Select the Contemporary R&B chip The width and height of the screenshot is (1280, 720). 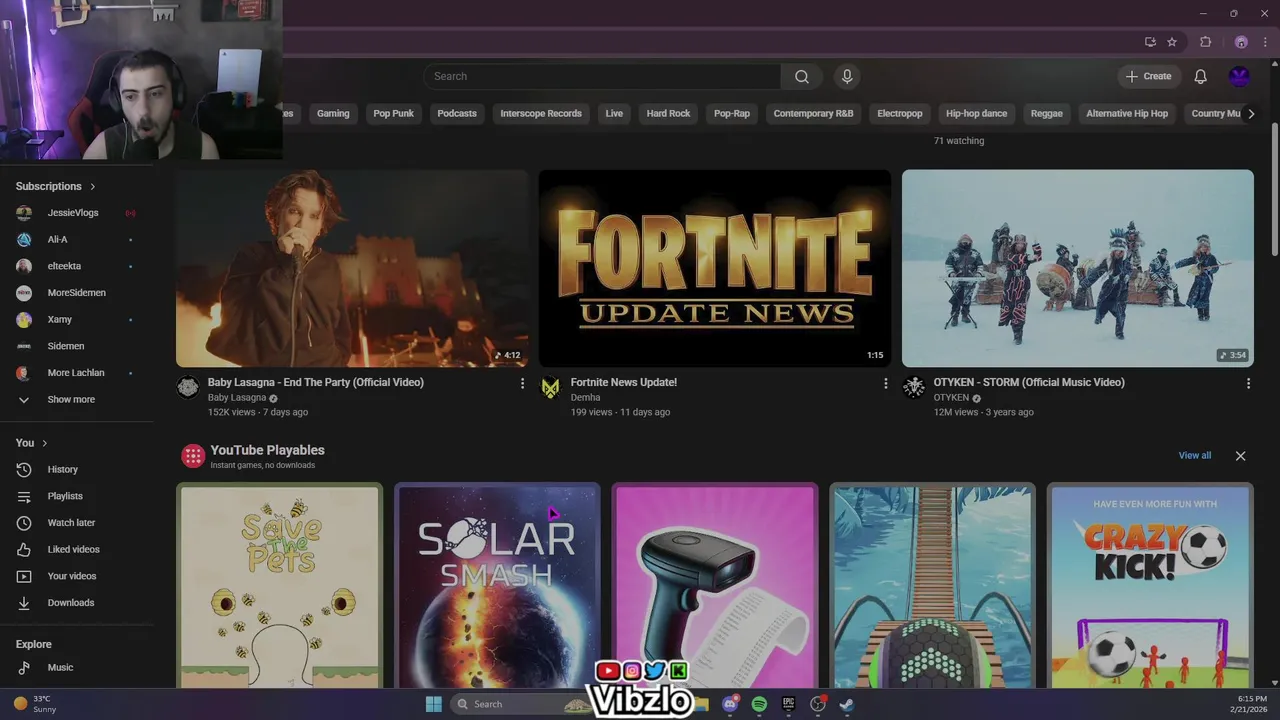[x=813, y=113]
